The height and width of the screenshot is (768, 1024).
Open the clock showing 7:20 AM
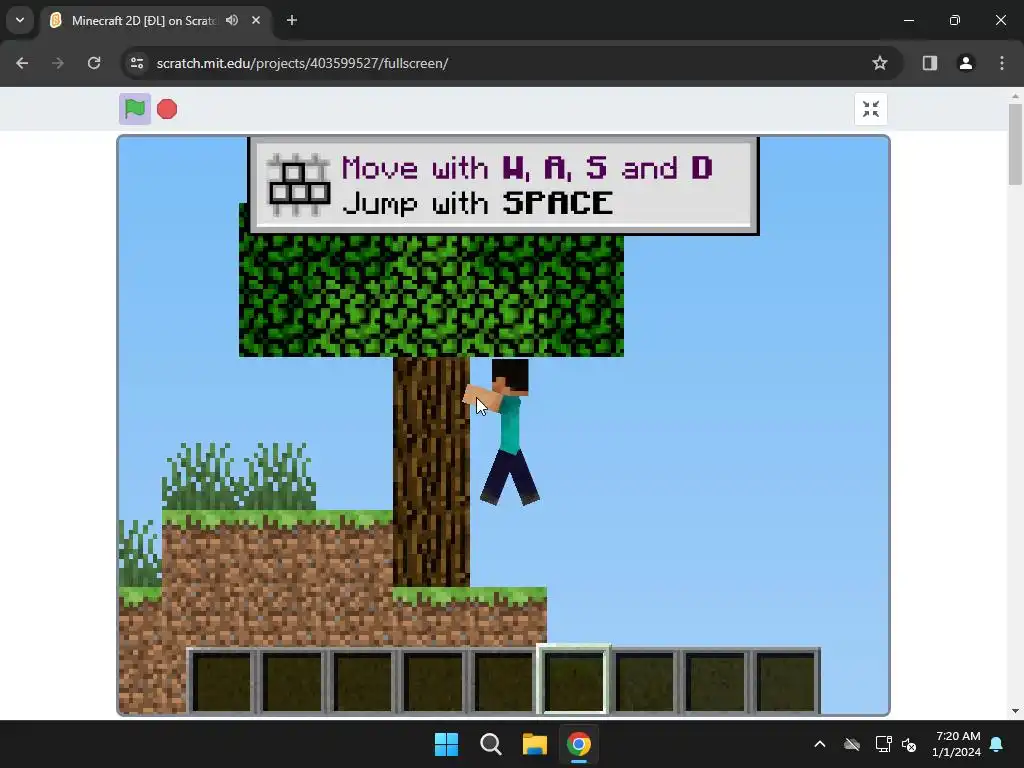coord(957,744)
